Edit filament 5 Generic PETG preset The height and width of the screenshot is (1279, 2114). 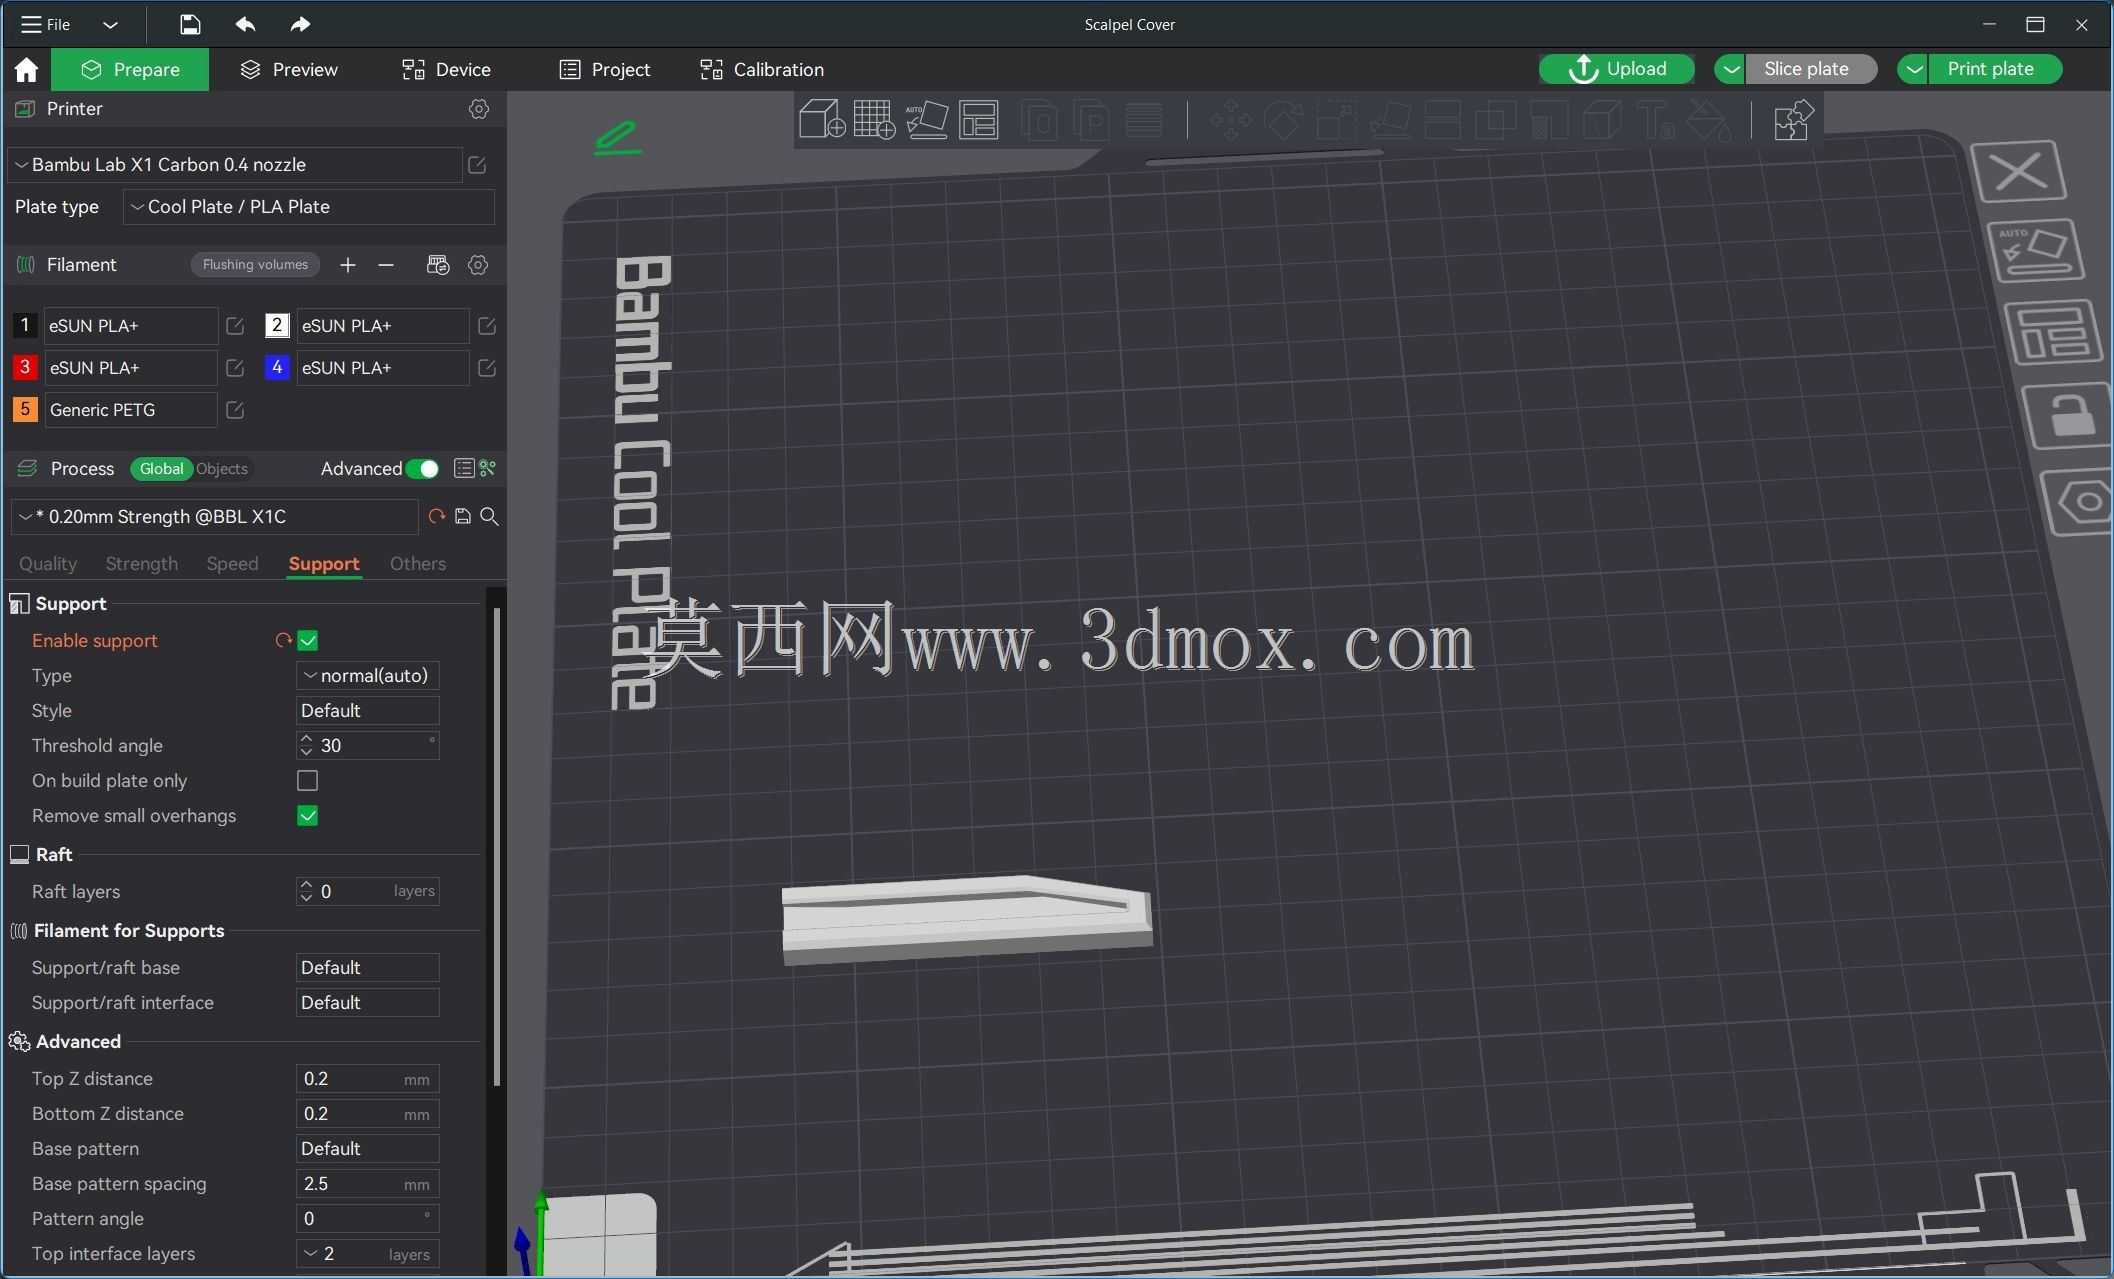click(235, 410)
